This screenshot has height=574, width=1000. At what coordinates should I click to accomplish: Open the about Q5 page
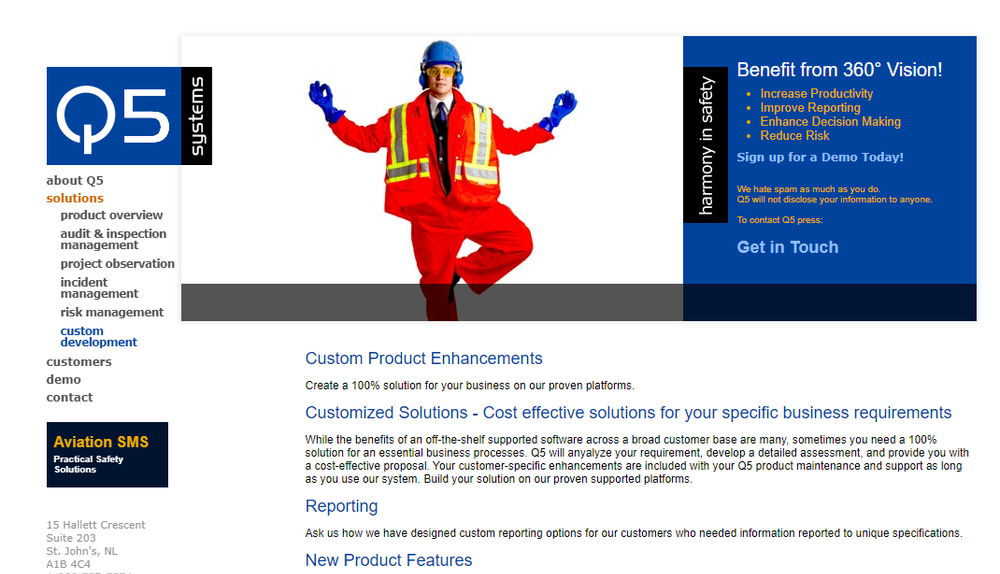[75, 180]
